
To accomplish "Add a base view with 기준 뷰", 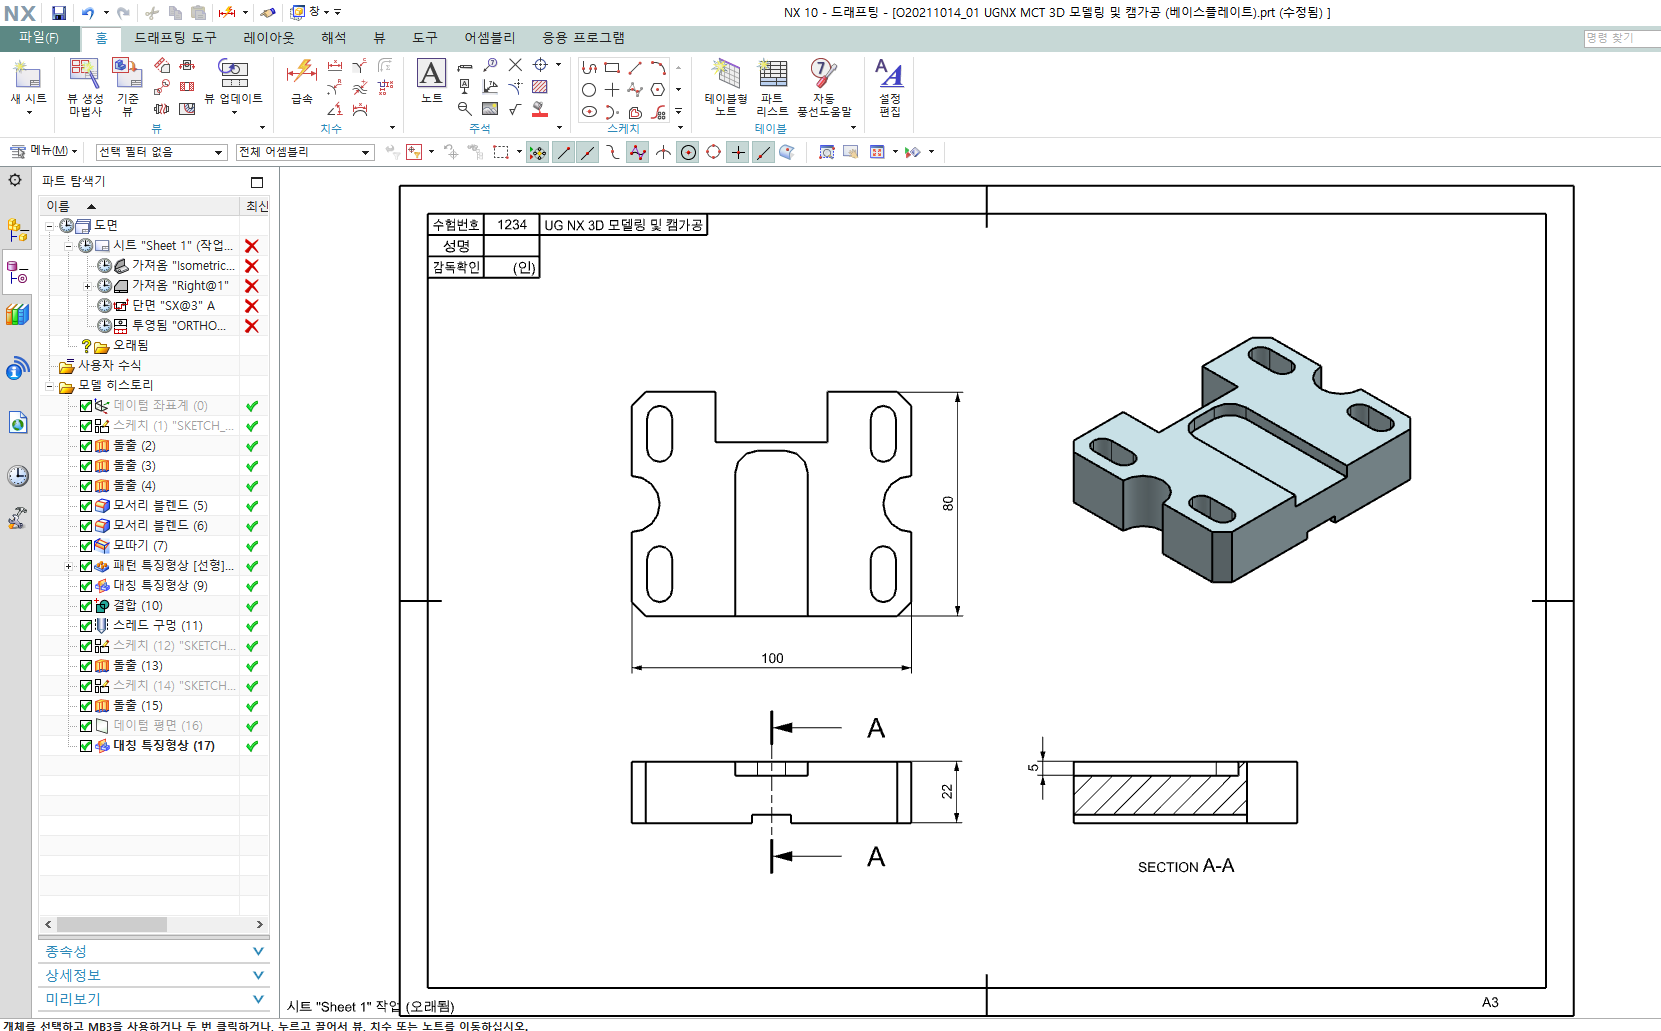I will pyautogui.click(x=127, y=87).
